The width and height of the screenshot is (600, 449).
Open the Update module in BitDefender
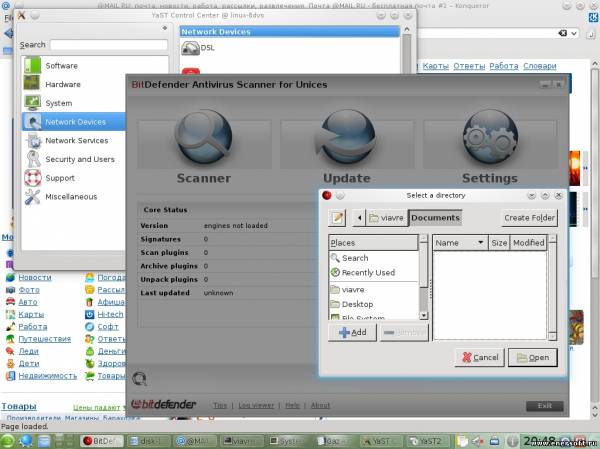click(347, 145)
